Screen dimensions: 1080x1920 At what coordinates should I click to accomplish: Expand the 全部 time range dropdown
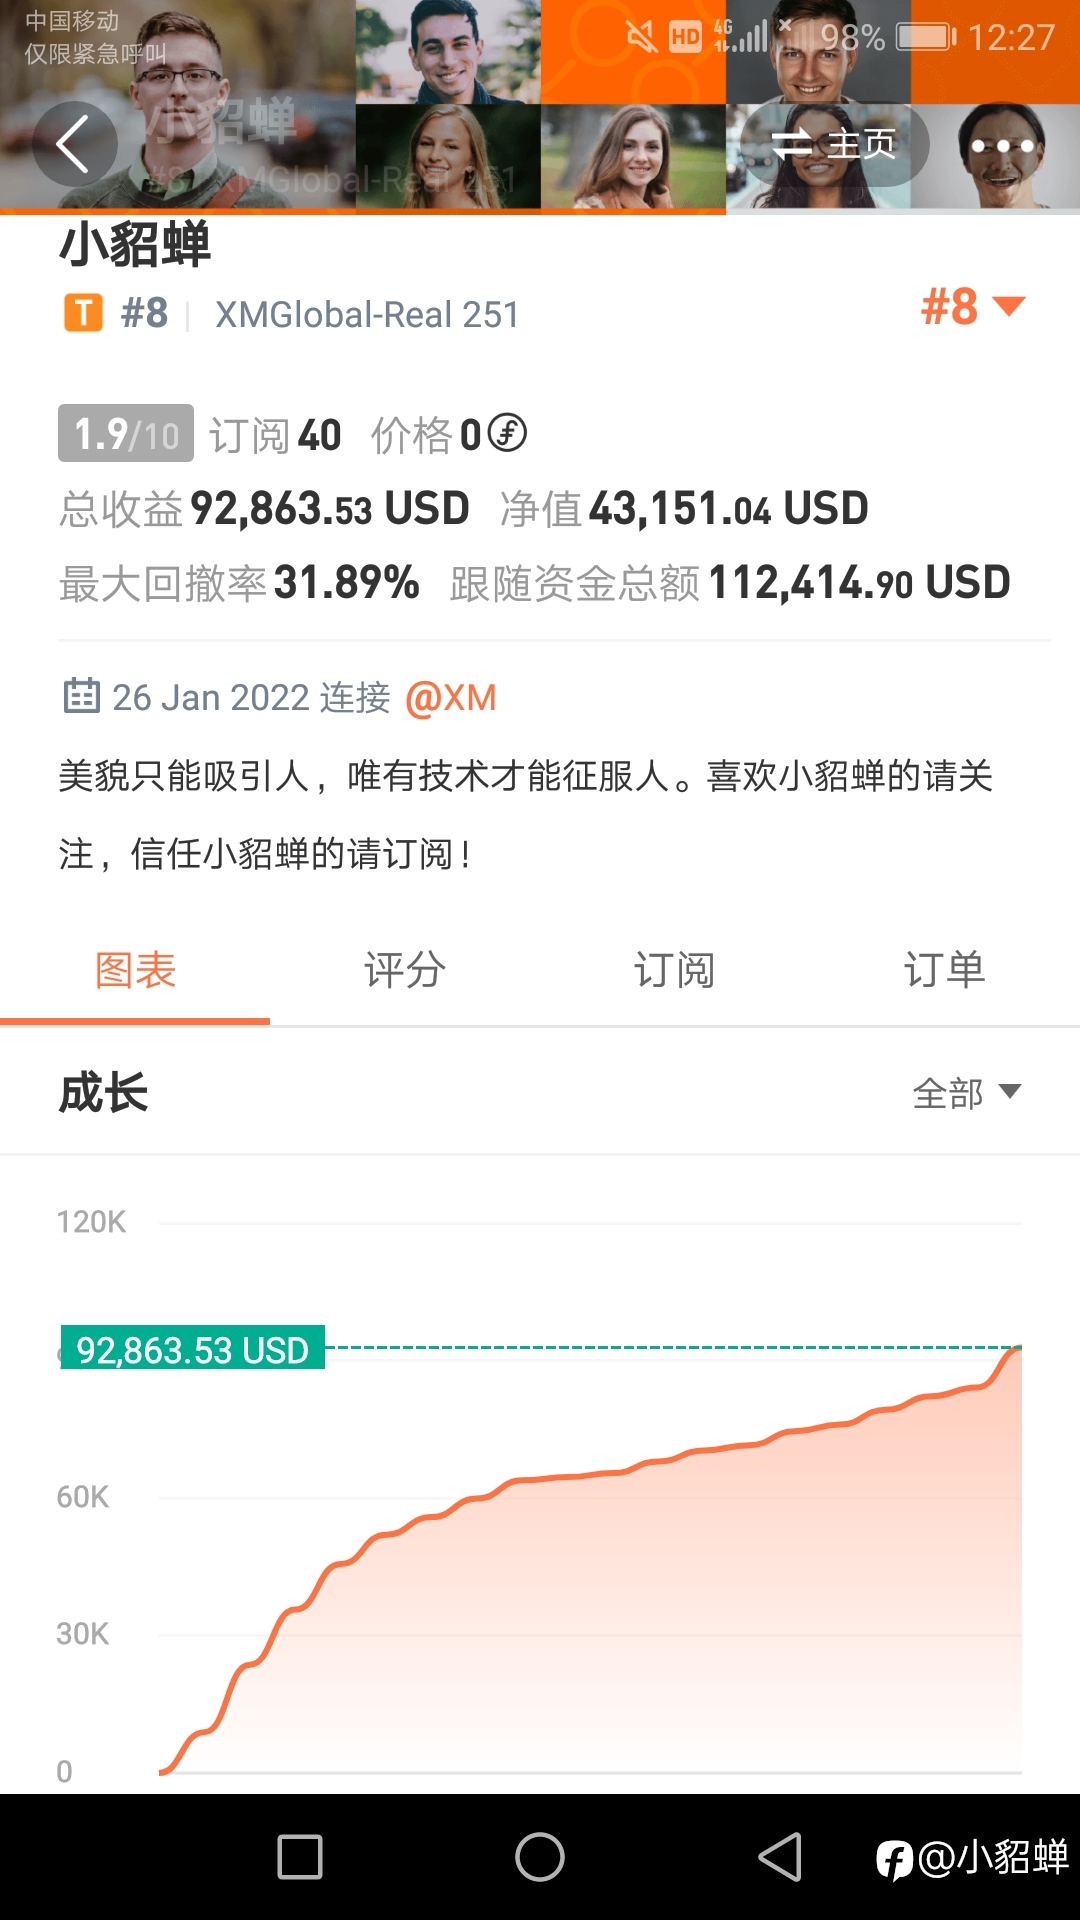(967, 1092)
